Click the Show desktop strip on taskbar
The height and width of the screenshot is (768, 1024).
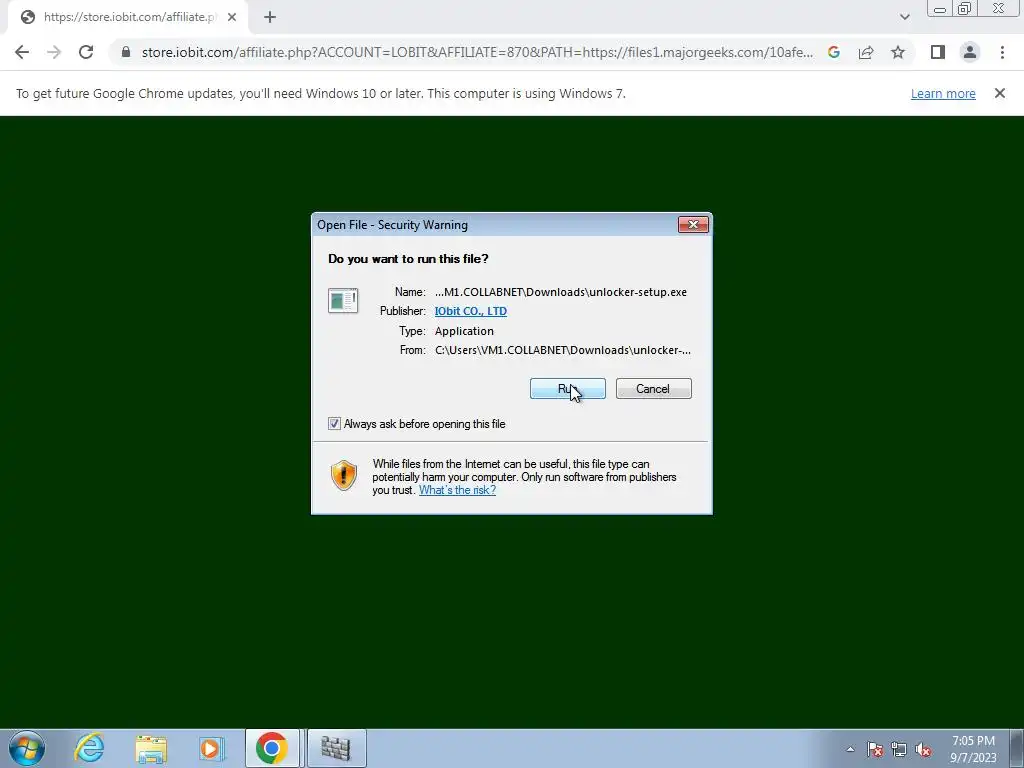click(1017, 748)
